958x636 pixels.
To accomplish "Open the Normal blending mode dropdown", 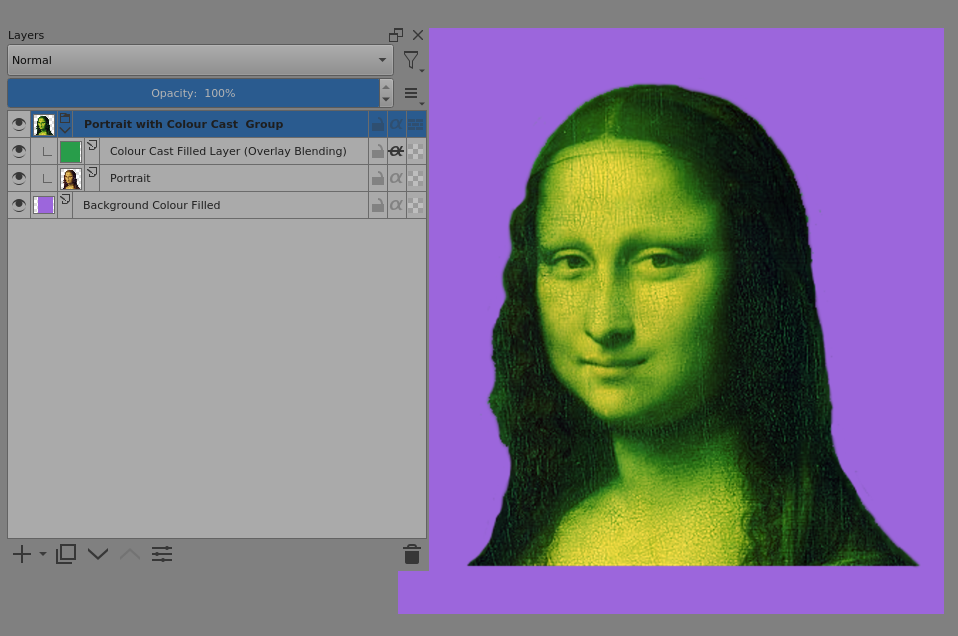I will click(x=200, y=60).
